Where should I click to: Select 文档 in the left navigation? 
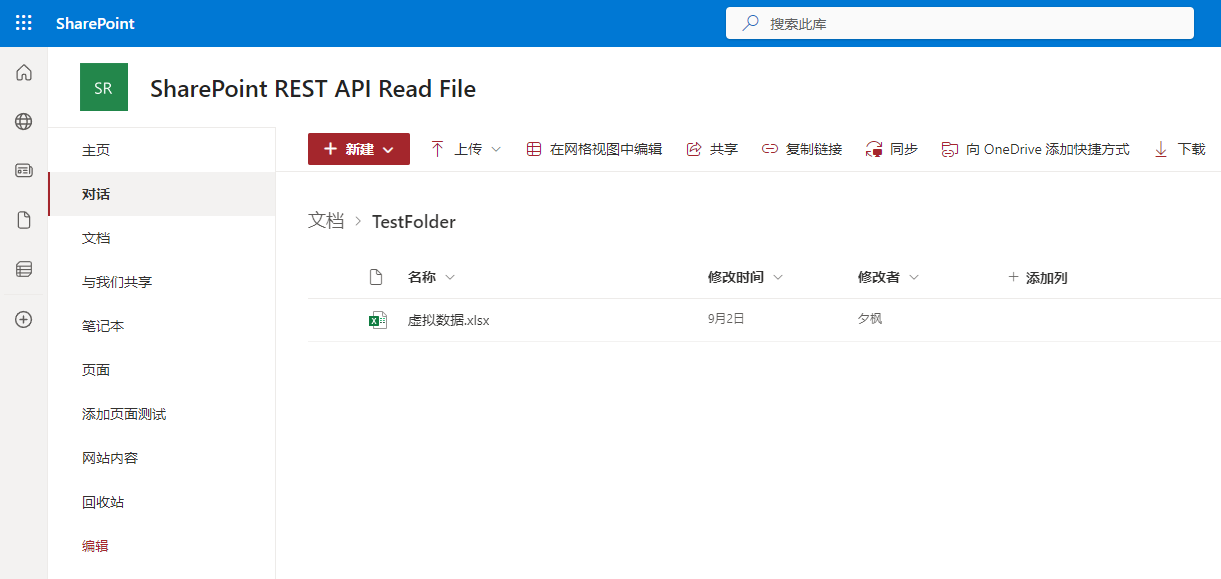point(96,238)
